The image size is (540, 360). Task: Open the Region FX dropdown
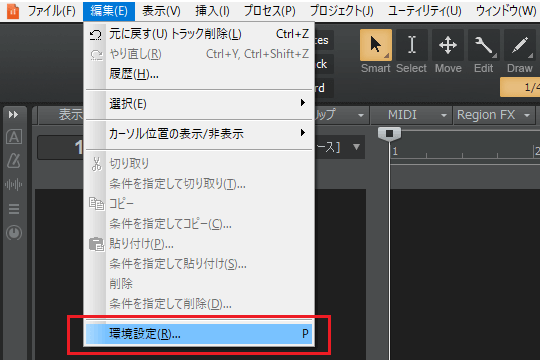(x=494, y=115)
